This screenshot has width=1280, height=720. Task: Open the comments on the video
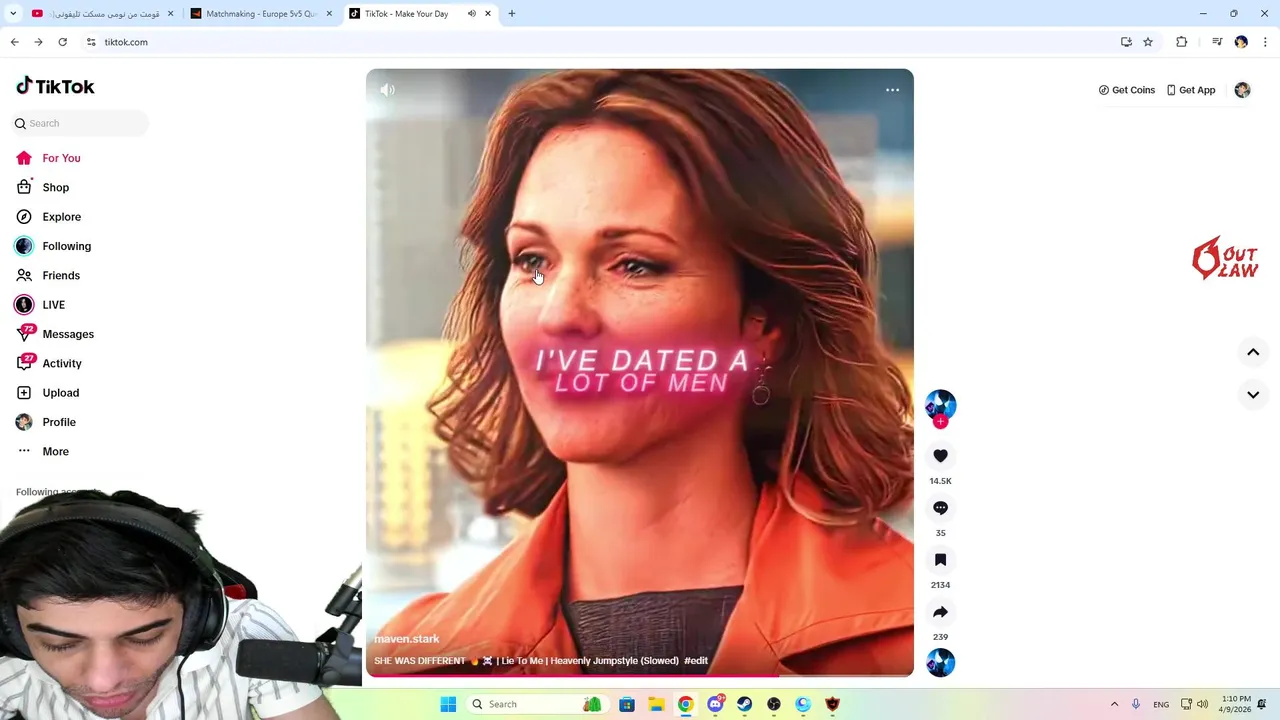coord(940,508)
